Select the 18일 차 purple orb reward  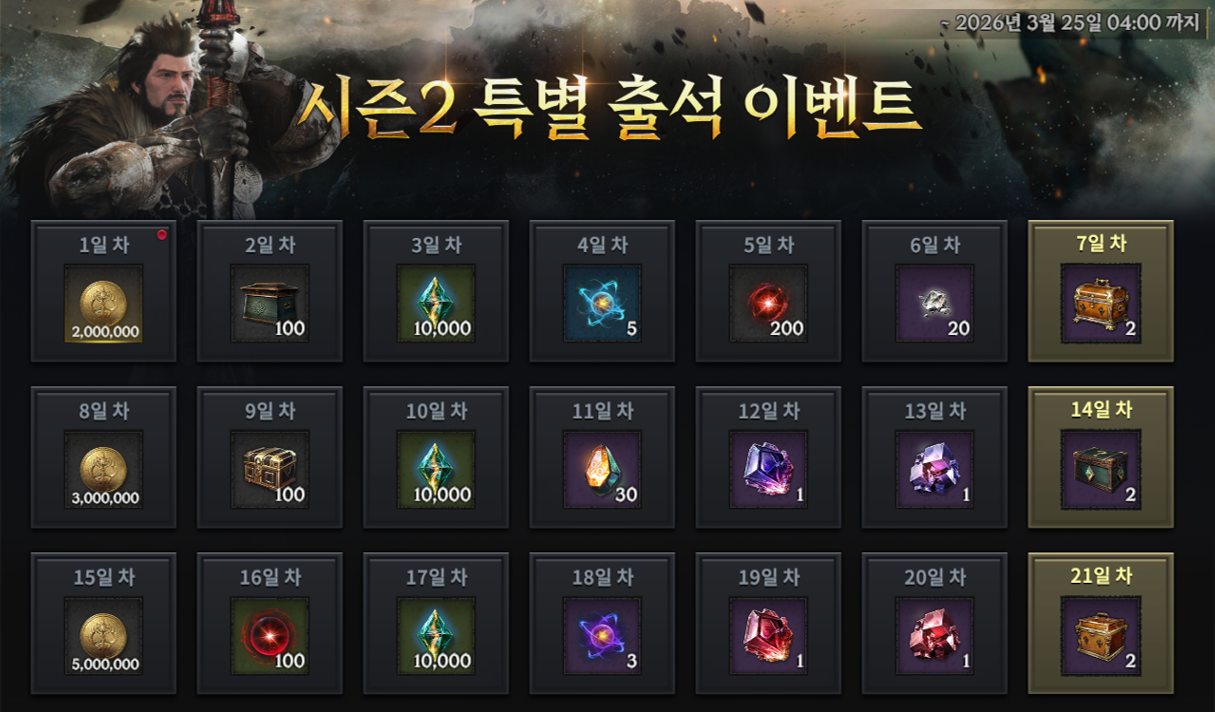tap(602, 636)
